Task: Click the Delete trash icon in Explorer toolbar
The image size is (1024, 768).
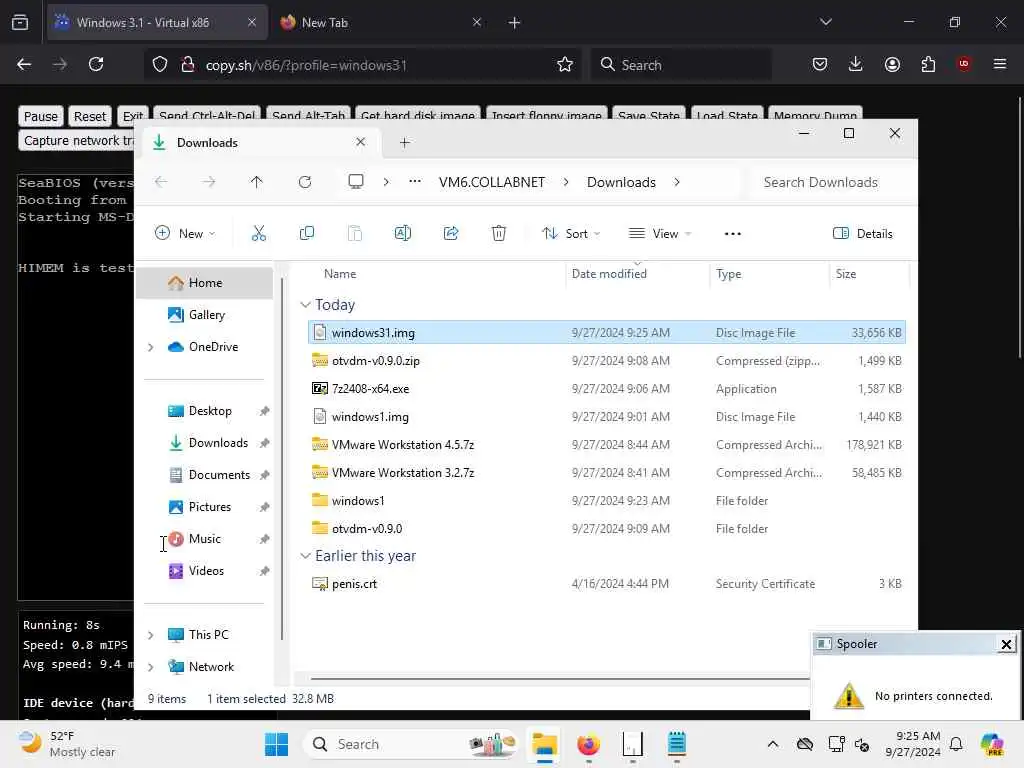Action: (x=499, y=233)
